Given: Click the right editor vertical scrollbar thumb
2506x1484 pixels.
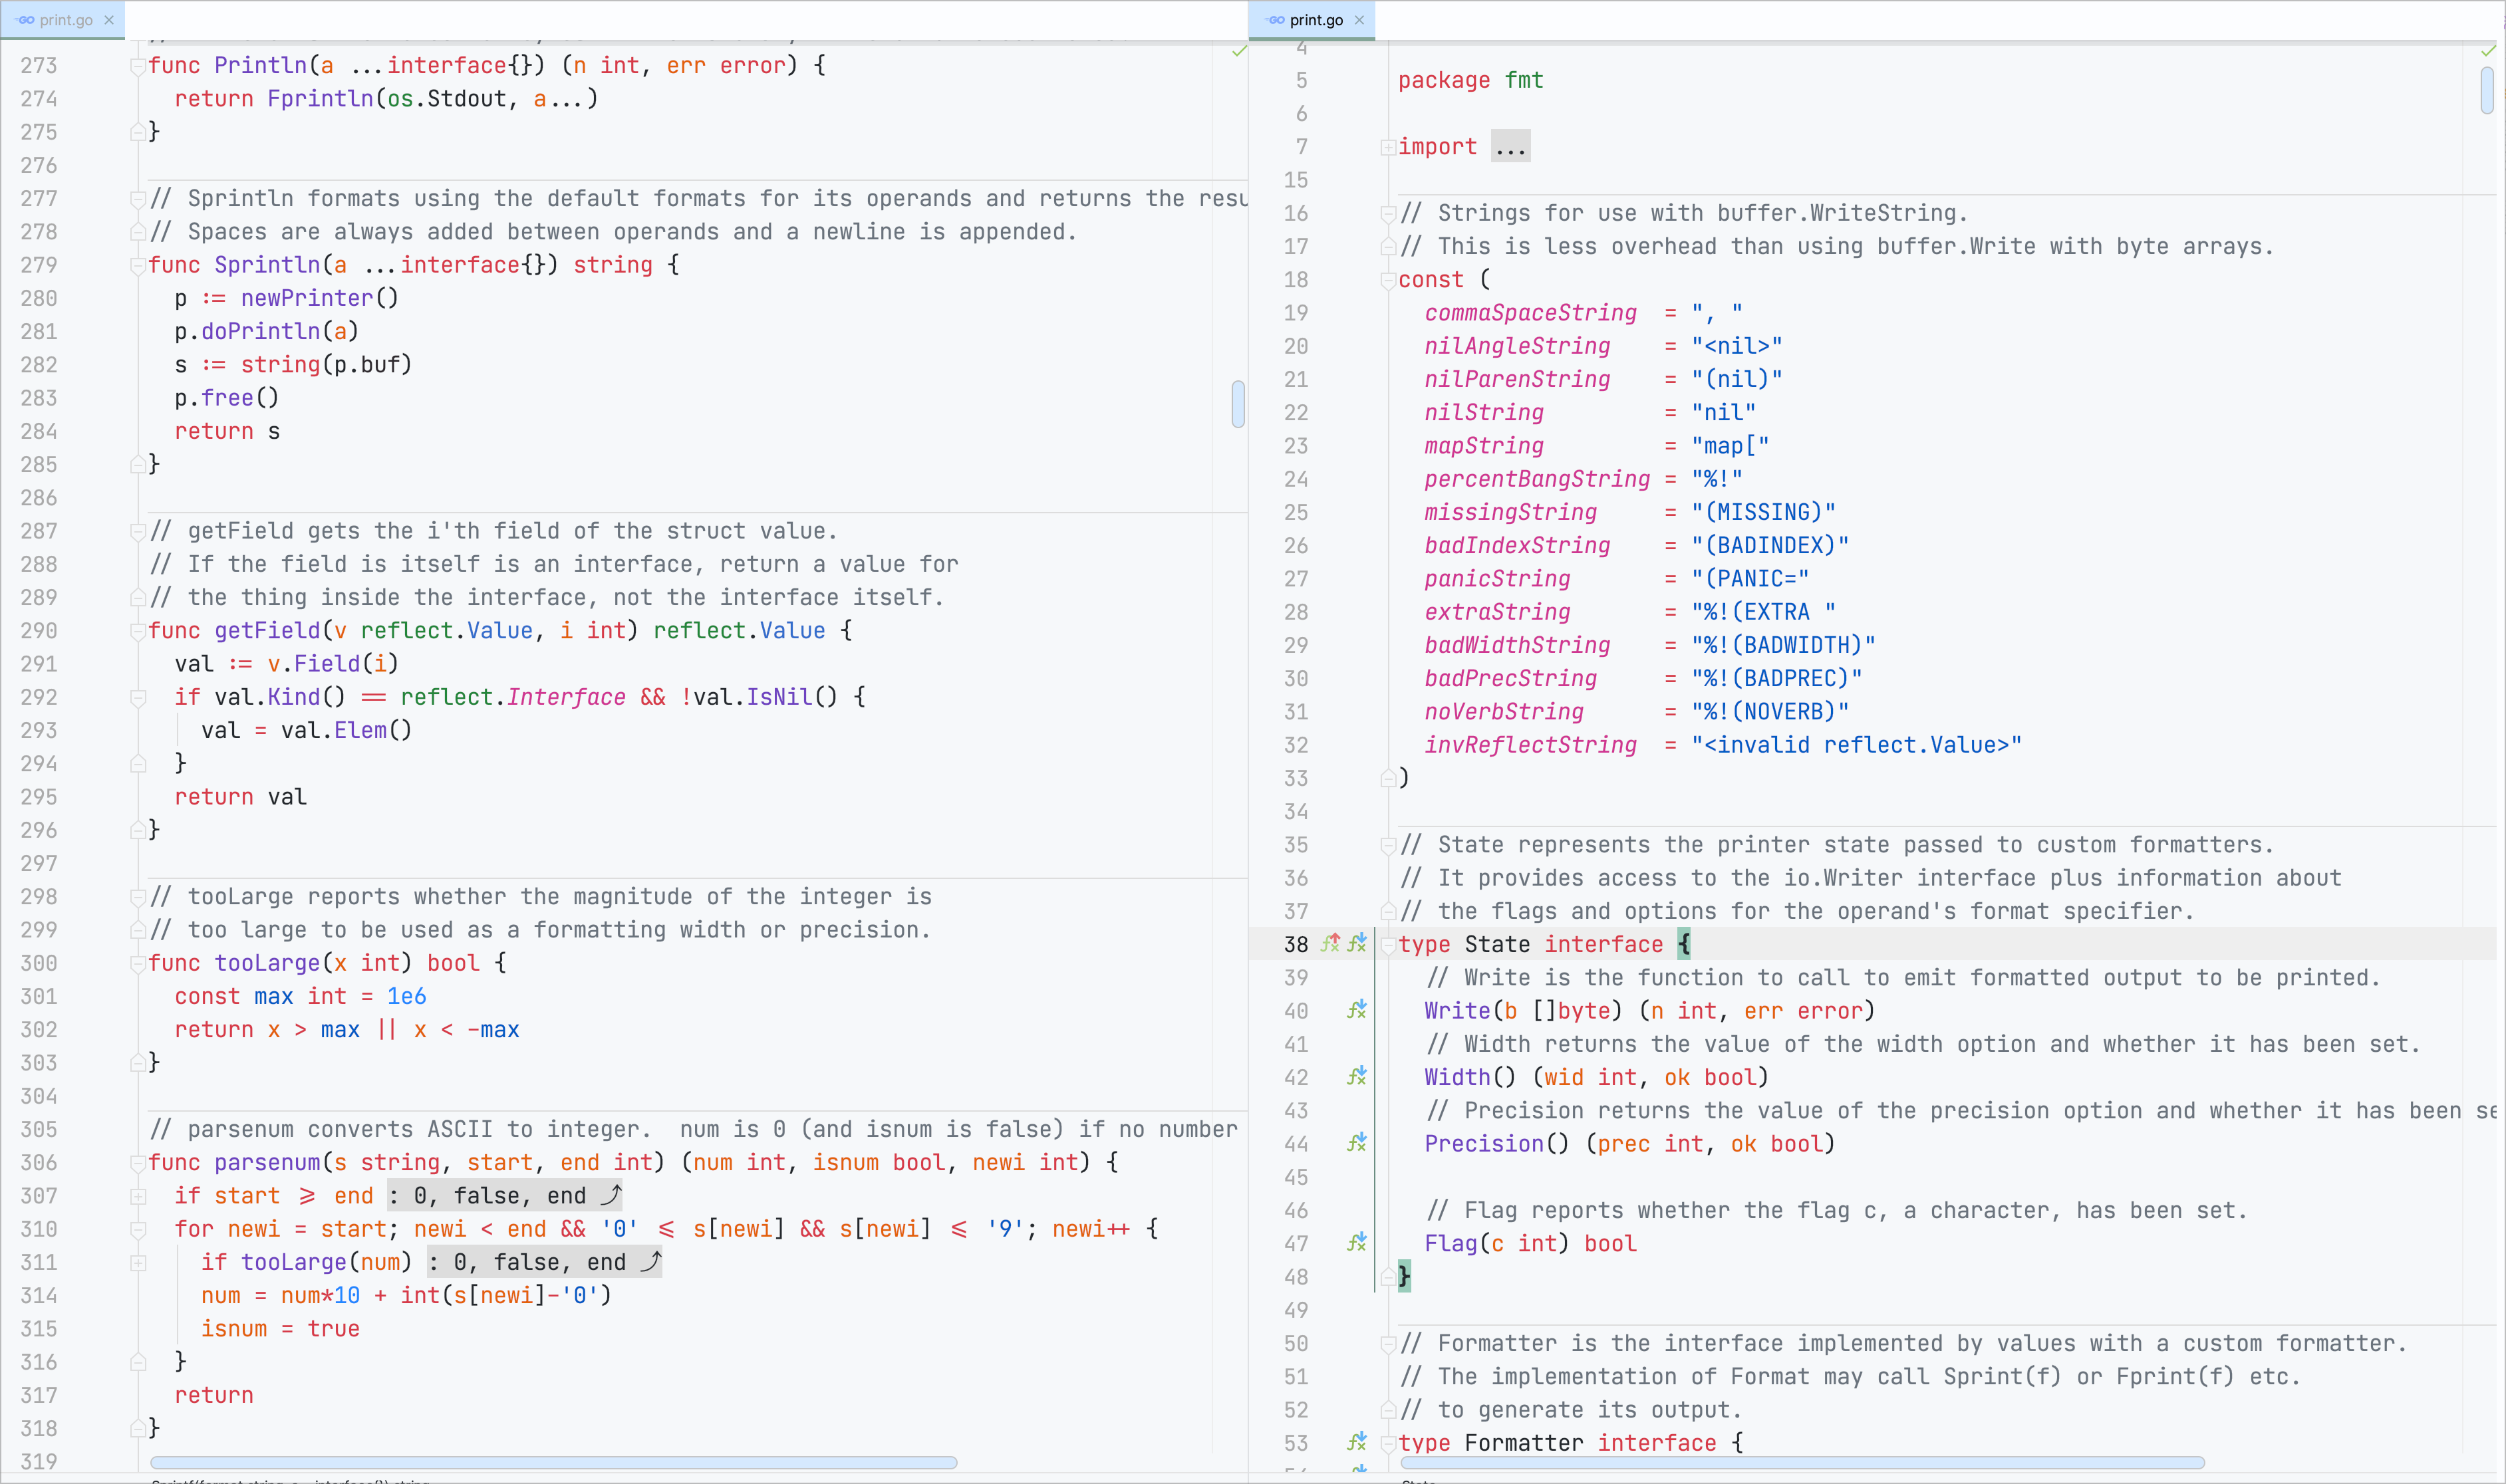Looking at the screenshot, I should tap(2486, 91).
